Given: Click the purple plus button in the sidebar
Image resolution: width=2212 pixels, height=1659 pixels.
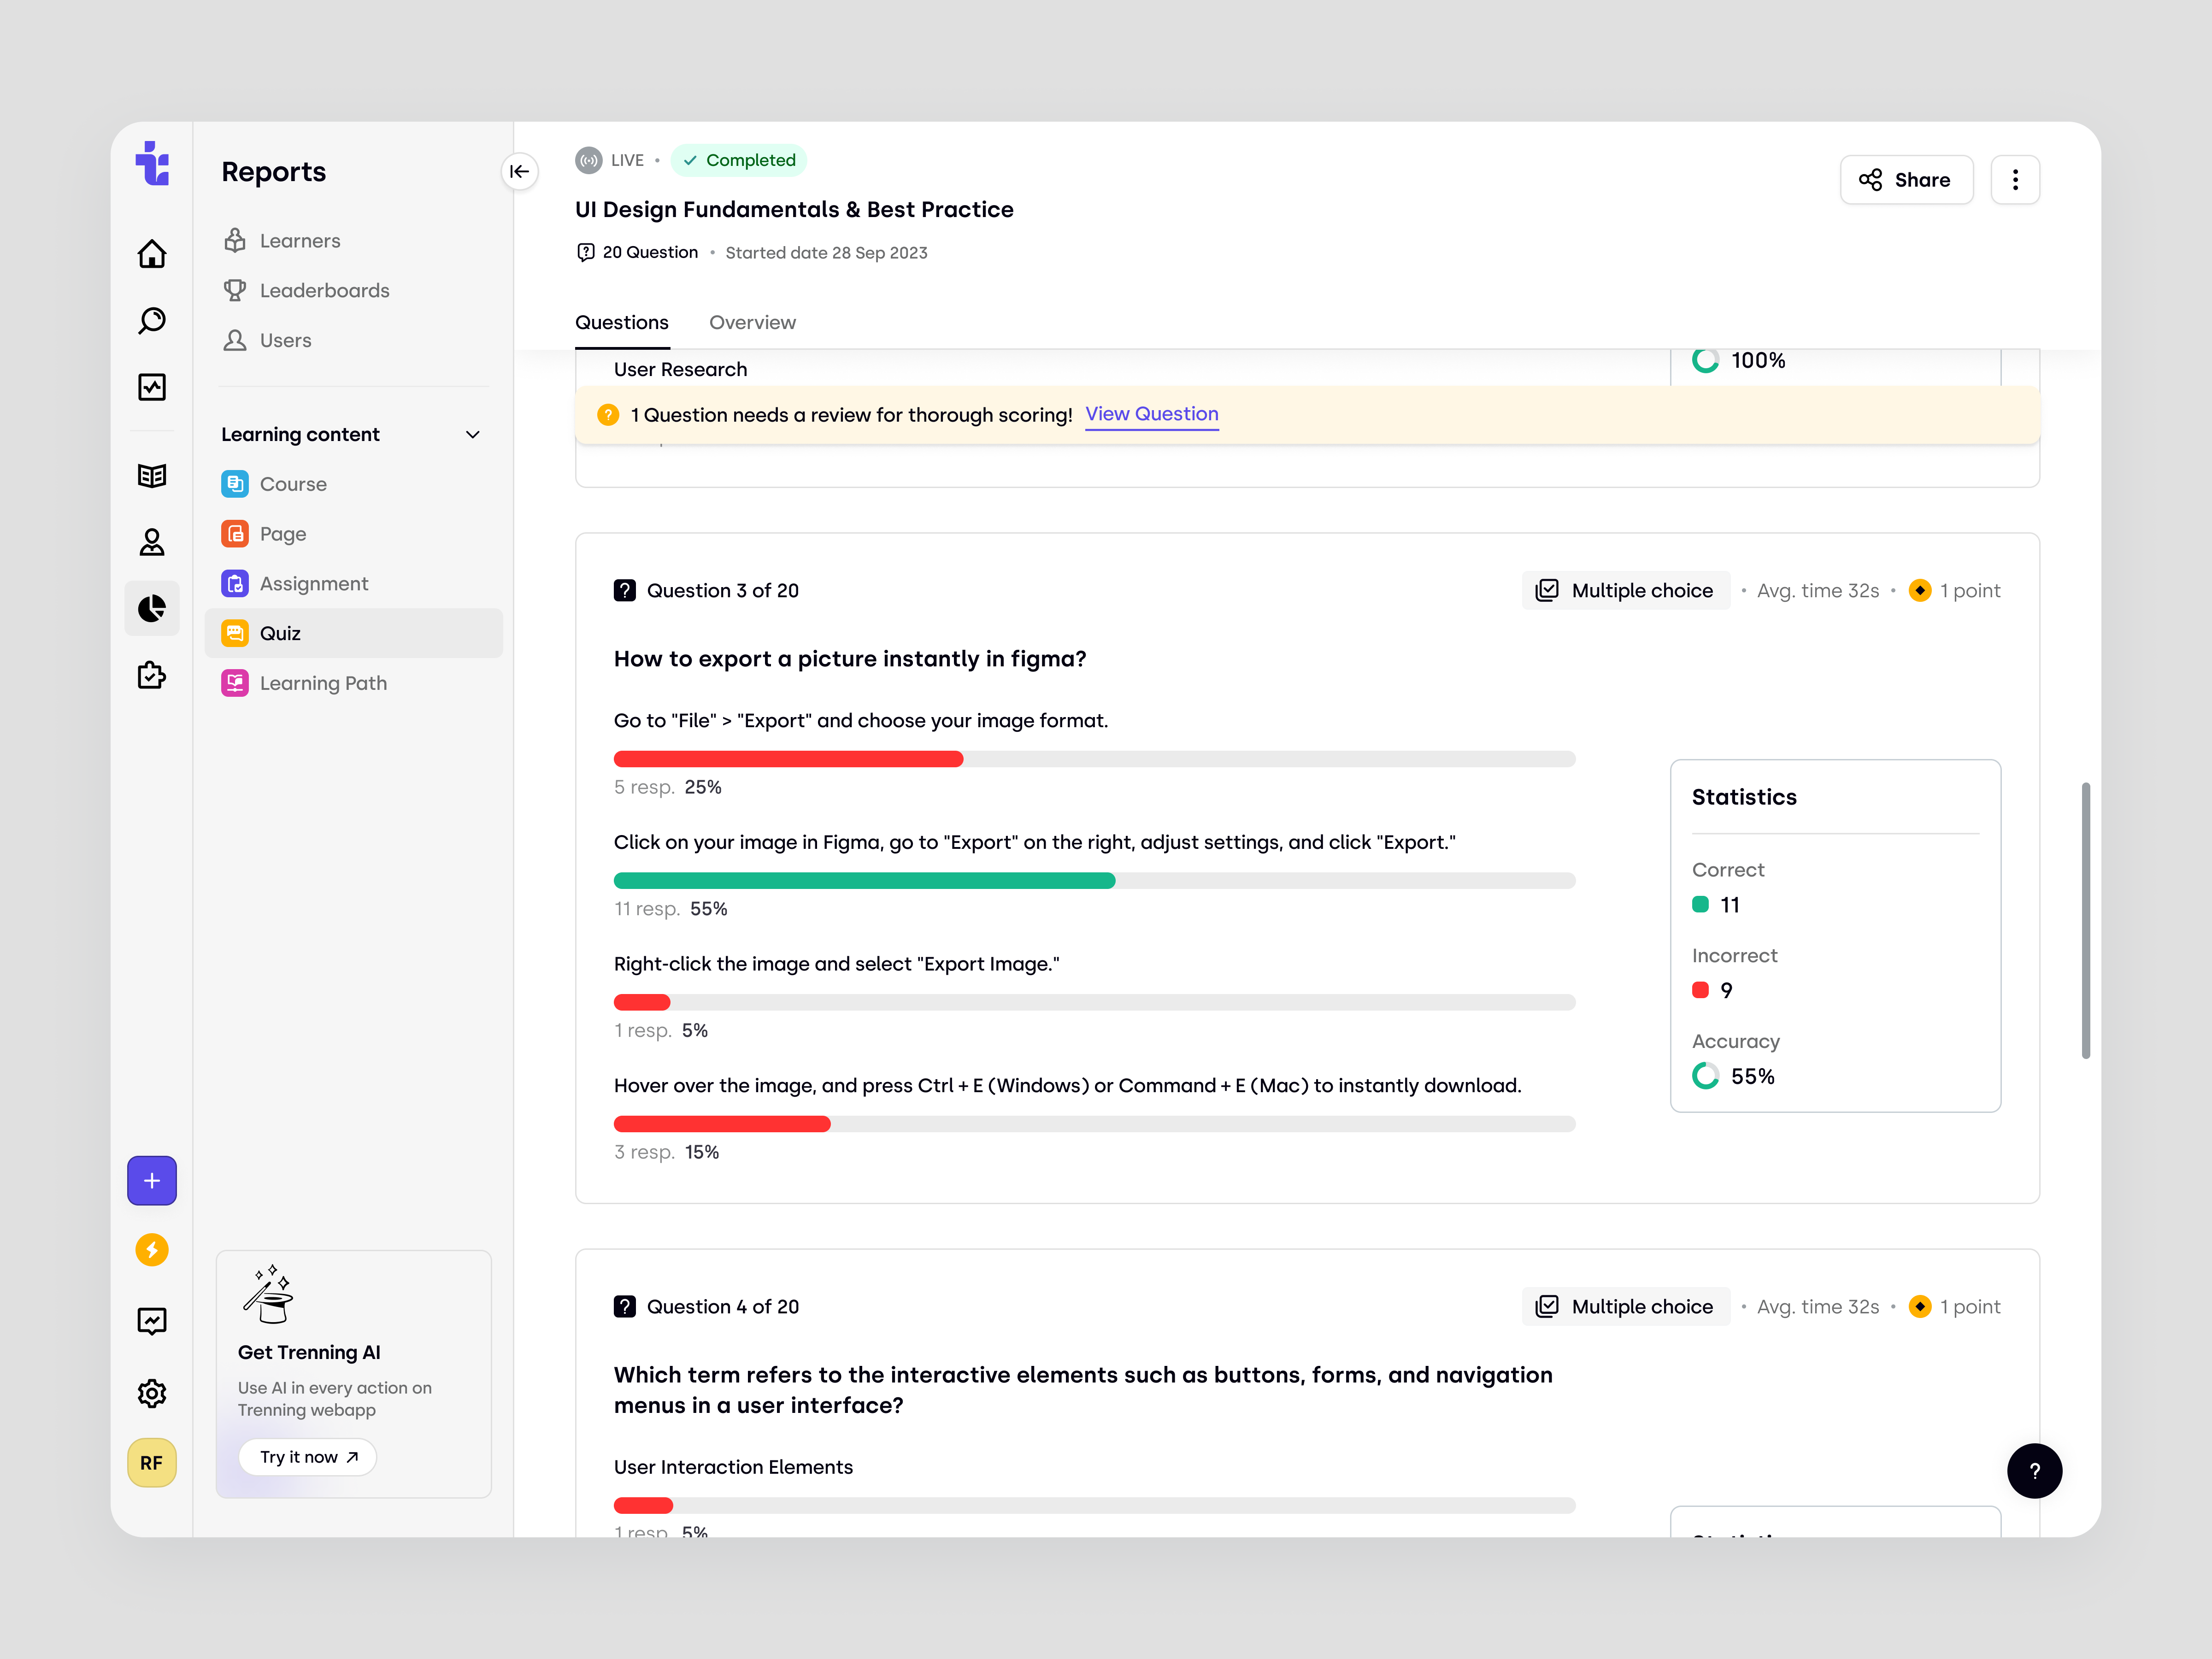Looking at the screenshot, I should pyautogui.click(x=151, y=1180).
